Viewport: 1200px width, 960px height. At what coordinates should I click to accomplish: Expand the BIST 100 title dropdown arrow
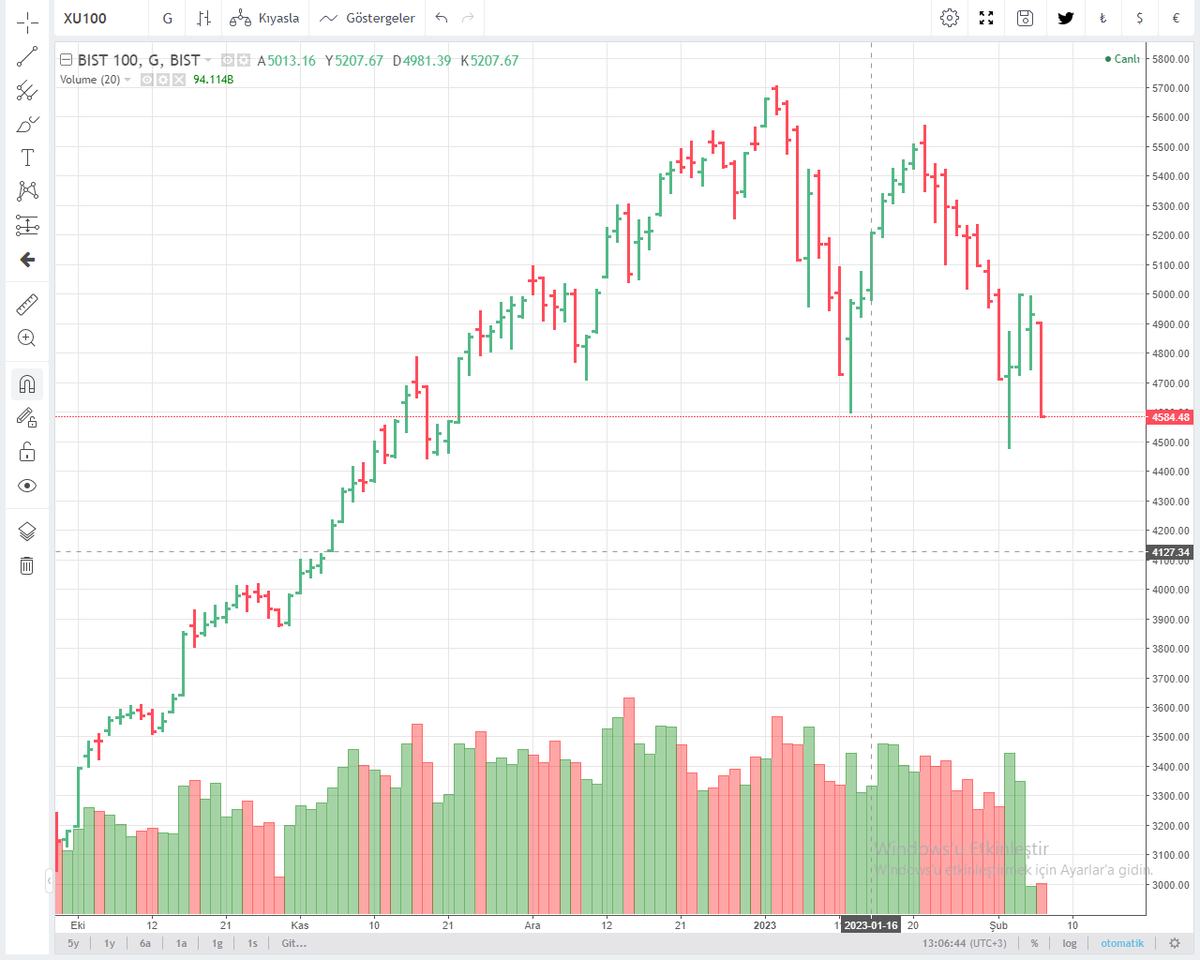208,61
